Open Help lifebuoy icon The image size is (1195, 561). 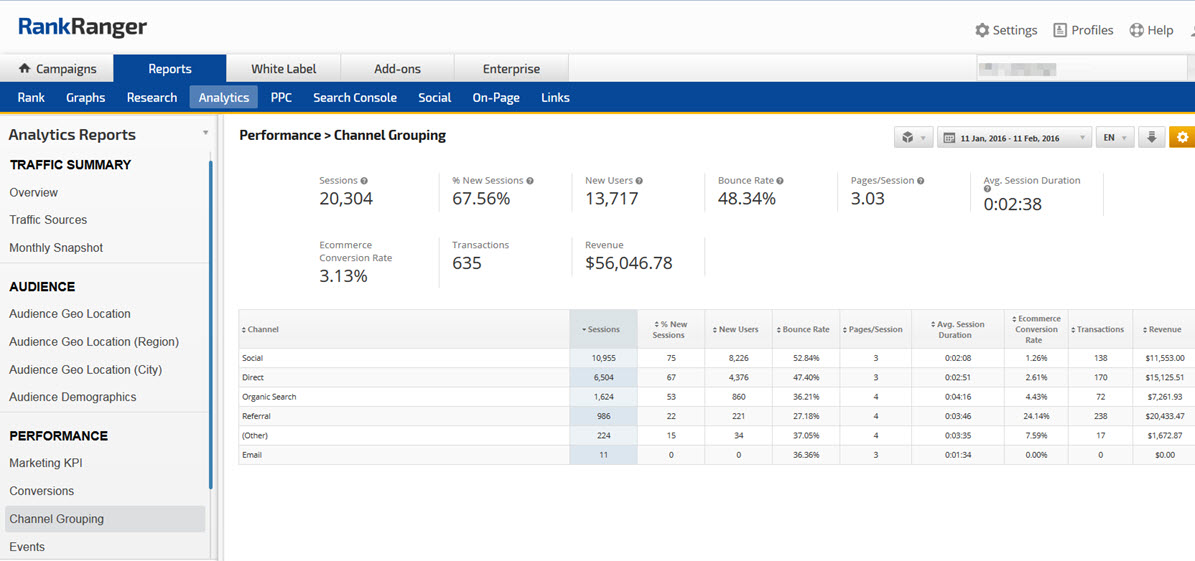pyautogui.click(x=1136, y=30)
